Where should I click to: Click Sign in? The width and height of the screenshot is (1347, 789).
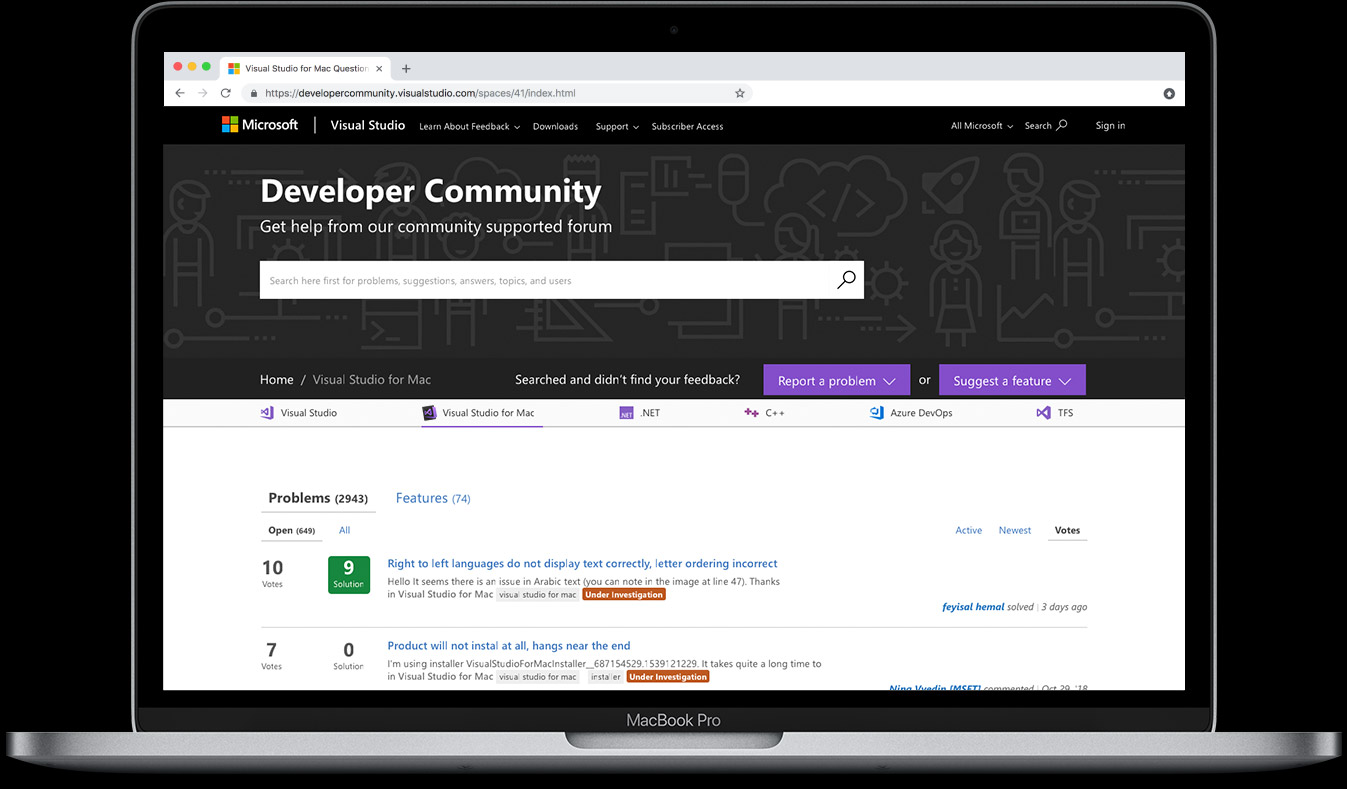tap(1110, 125)
